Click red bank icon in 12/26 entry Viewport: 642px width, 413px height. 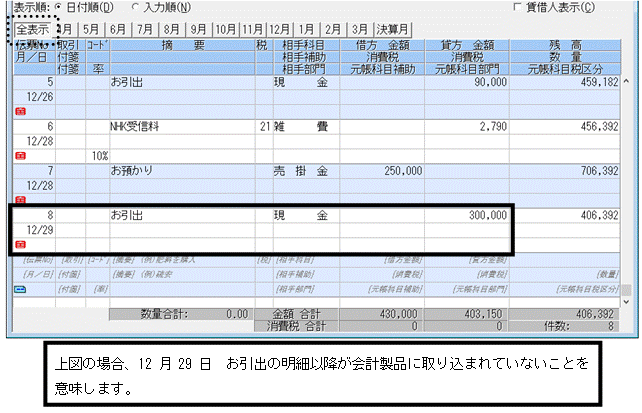(x=20, y=111)
